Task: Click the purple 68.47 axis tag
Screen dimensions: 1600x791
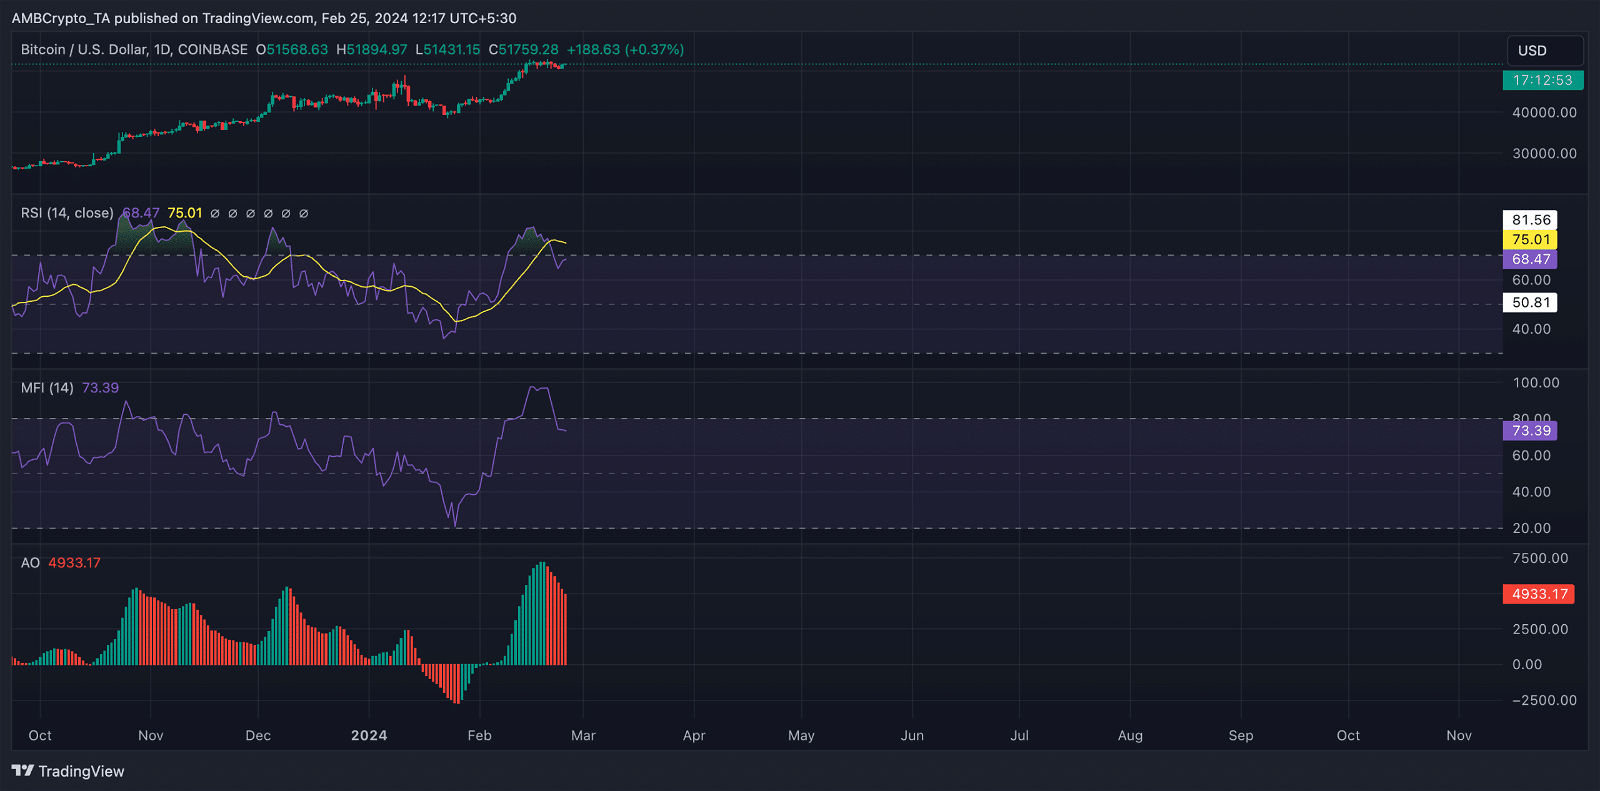Action: coord(1531,259)
